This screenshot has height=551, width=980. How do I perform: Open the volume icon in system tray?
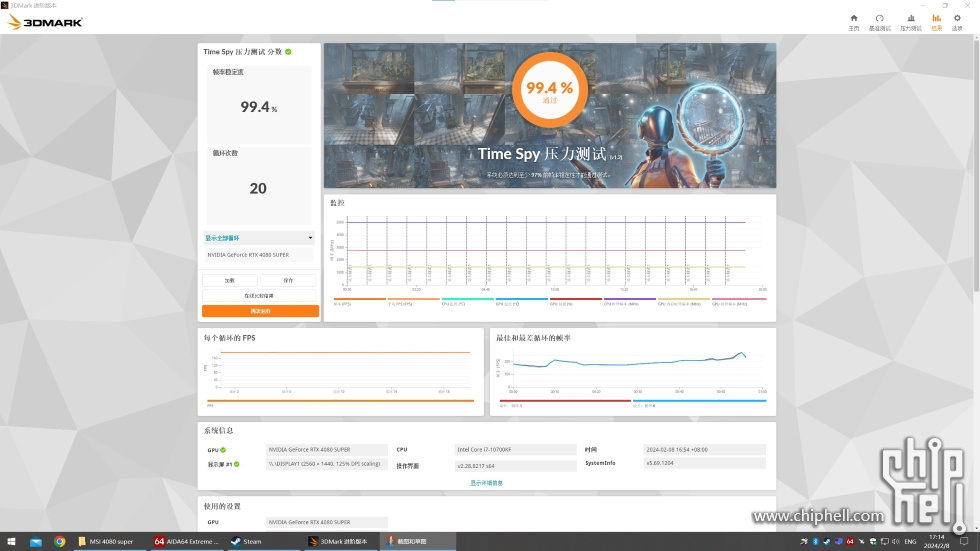click(x=896, y=542)
